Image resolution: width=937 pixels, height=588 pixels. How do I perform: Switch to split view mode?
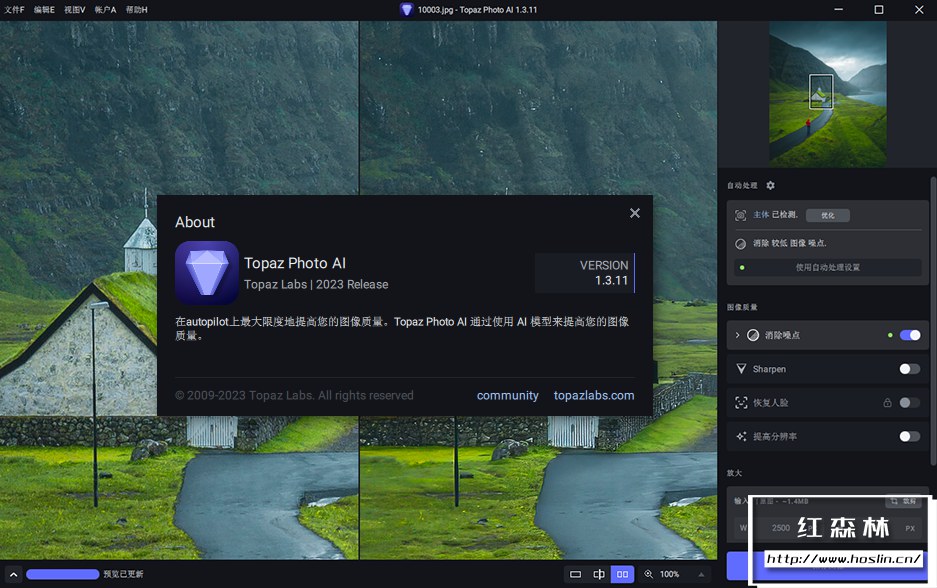pos(599,574)
